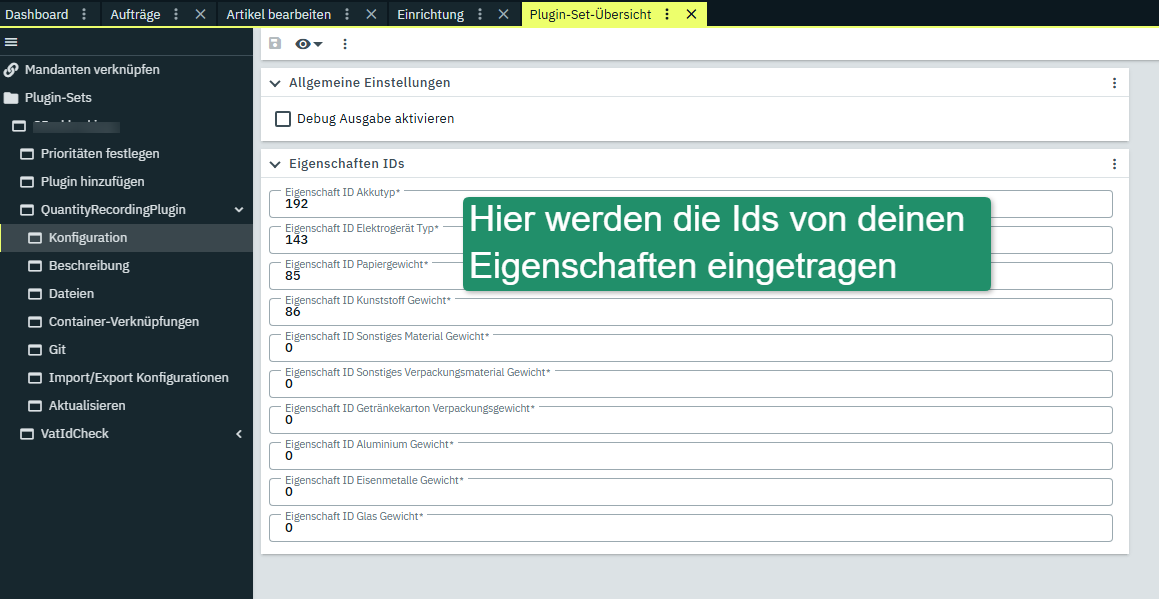Collapse the Eigenschaften IDs section
Viewport: 1159px width, 599px height.
275,164
